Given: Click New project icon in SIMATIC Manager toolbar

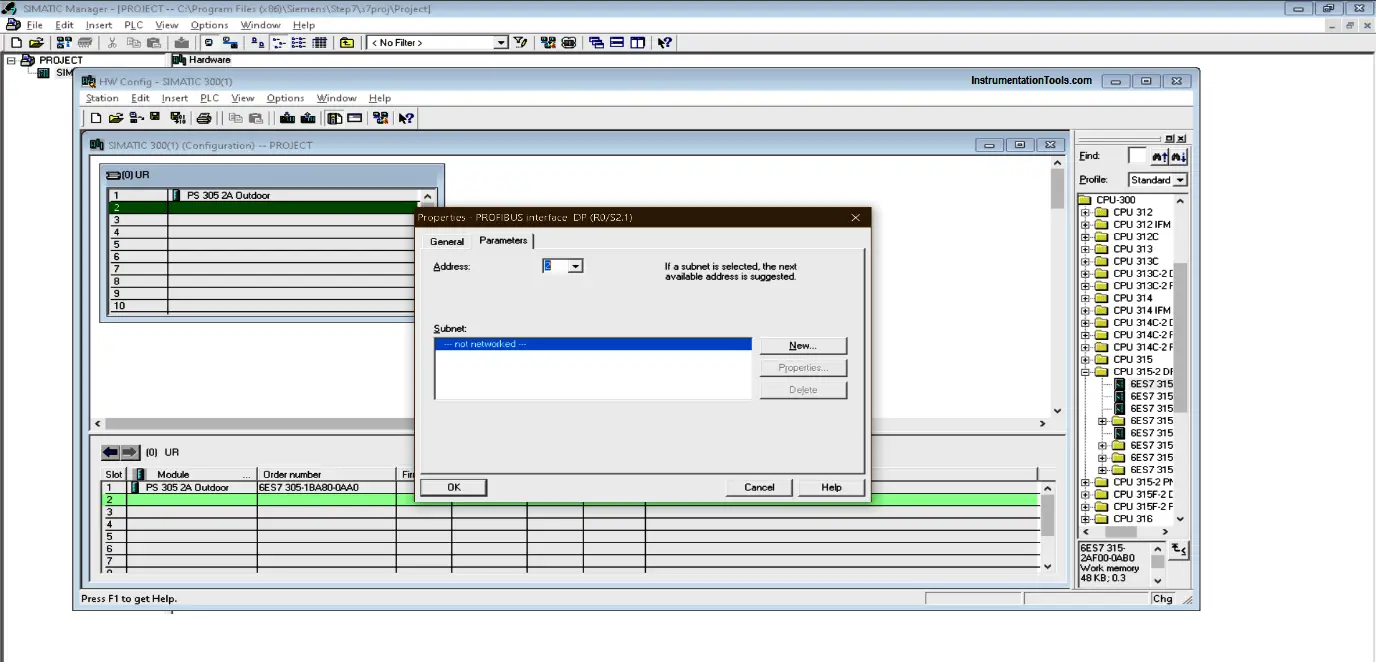Looking at the screenshot, I should click(x=16, y=43).
